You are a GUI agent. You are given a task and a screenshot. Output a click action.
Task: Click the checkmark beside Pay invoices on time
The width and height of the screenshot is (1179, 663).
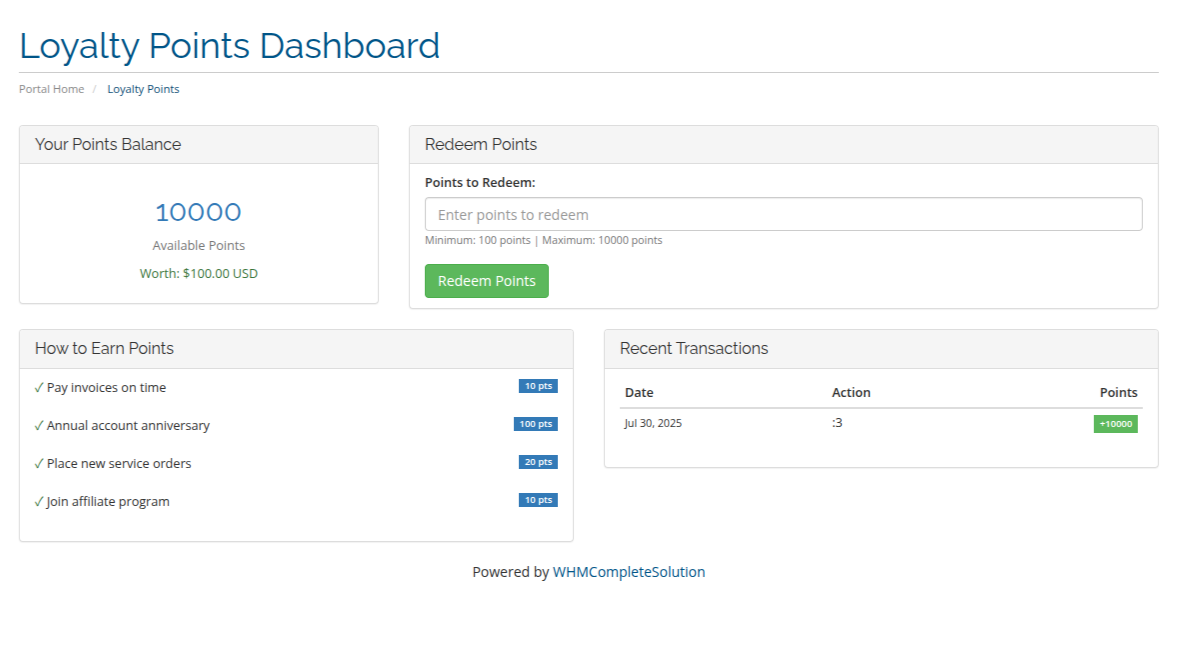click(39, 388)
